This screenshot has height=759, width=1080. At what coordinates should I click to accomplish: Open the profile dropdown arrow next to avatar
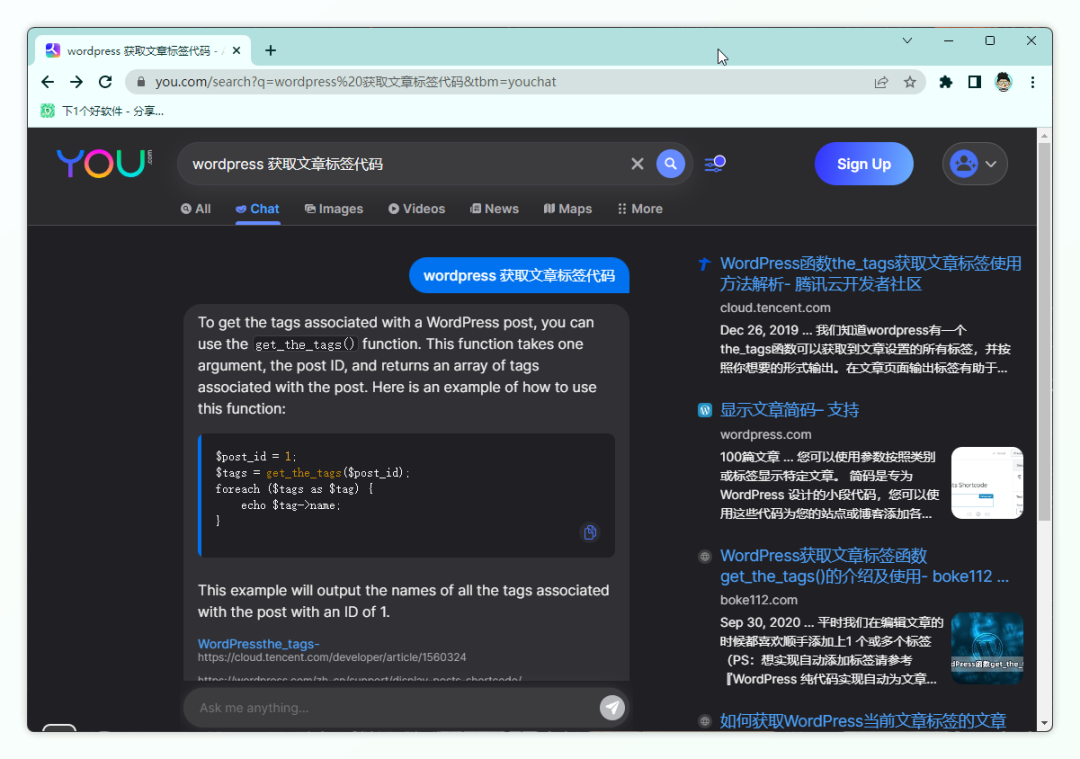989,163
